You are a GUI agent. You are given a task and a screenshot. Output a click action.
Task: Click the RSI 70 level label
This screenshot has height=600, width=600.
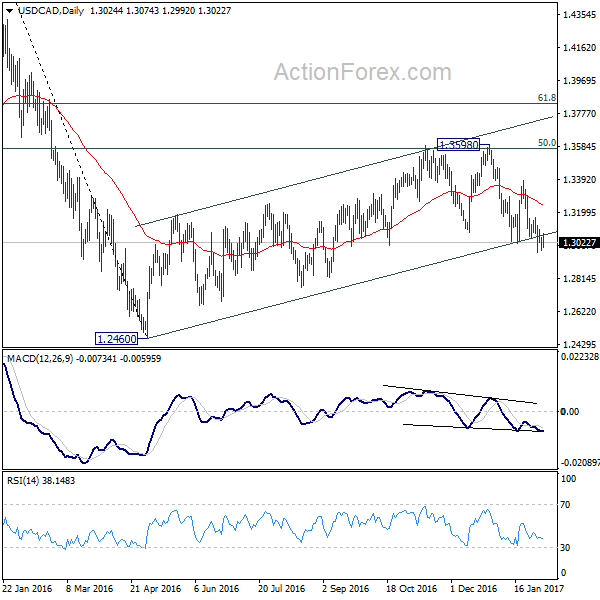565,505
